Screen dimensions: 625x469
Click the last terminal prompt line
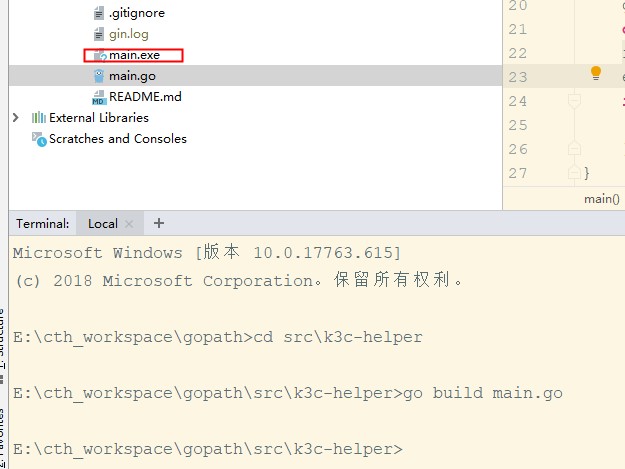pyautogui.click(x=208, y=449)
